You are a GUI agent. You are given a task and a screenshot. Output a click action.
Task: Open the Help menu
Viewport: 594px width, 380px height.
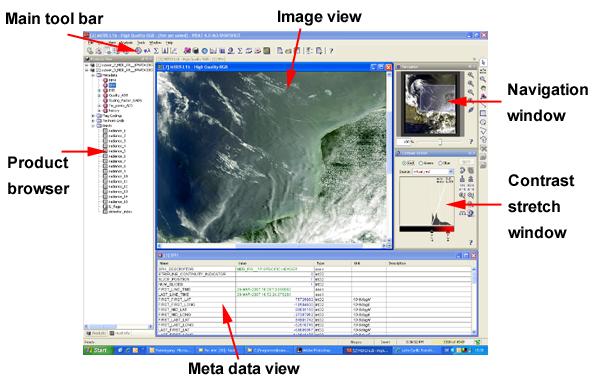click(169, 43)
